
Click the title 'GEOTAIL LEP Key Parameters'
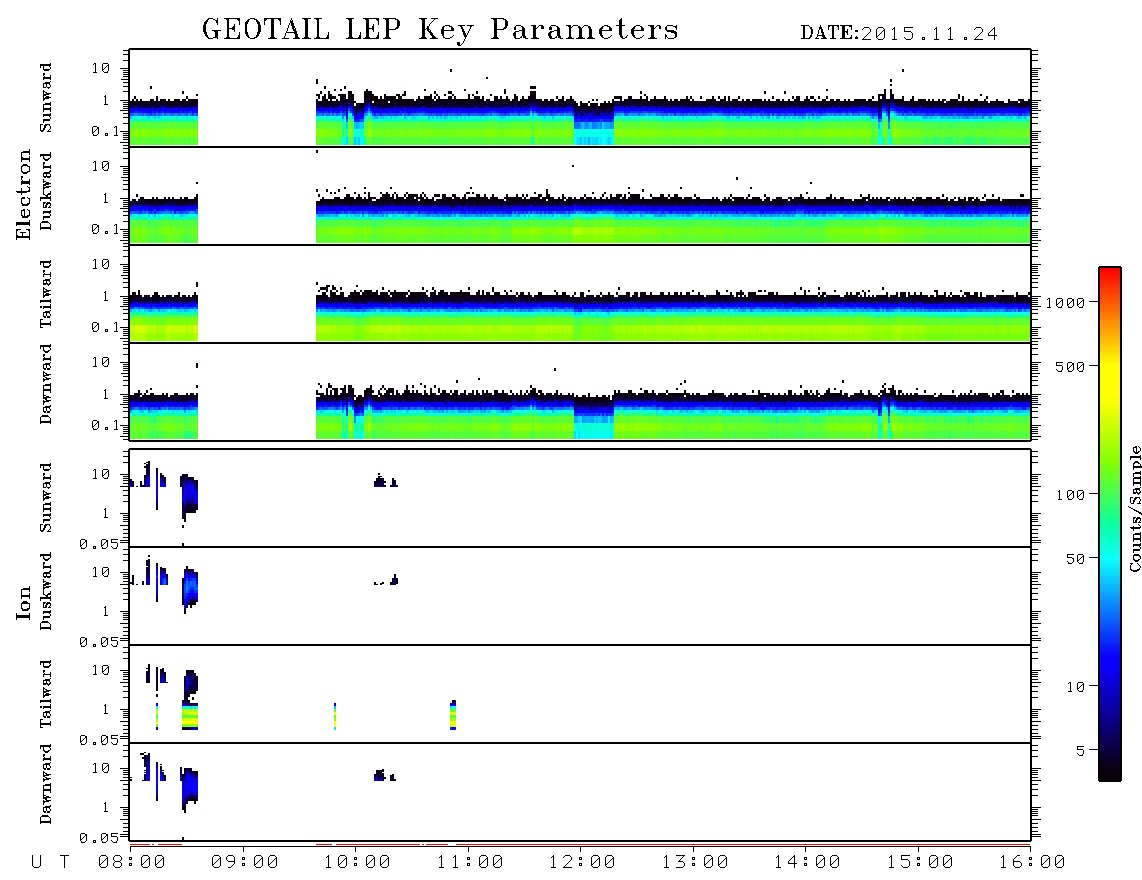point(440,30)
